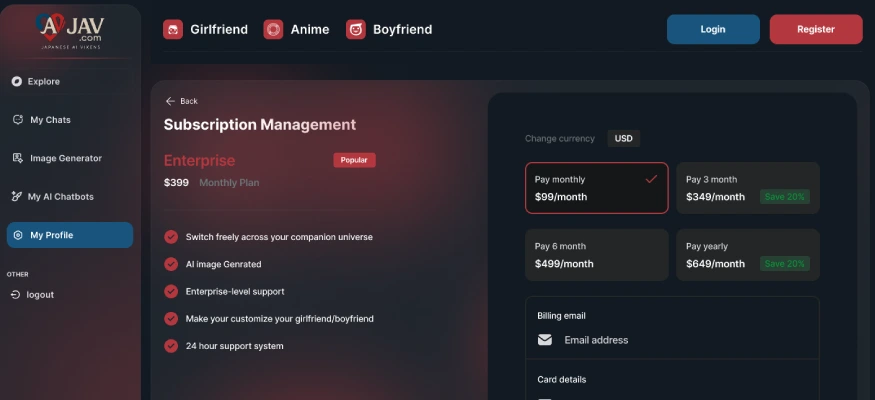Open My Profile in sidebar
This screenshot has width=875, height=400.
coord(69,235)
